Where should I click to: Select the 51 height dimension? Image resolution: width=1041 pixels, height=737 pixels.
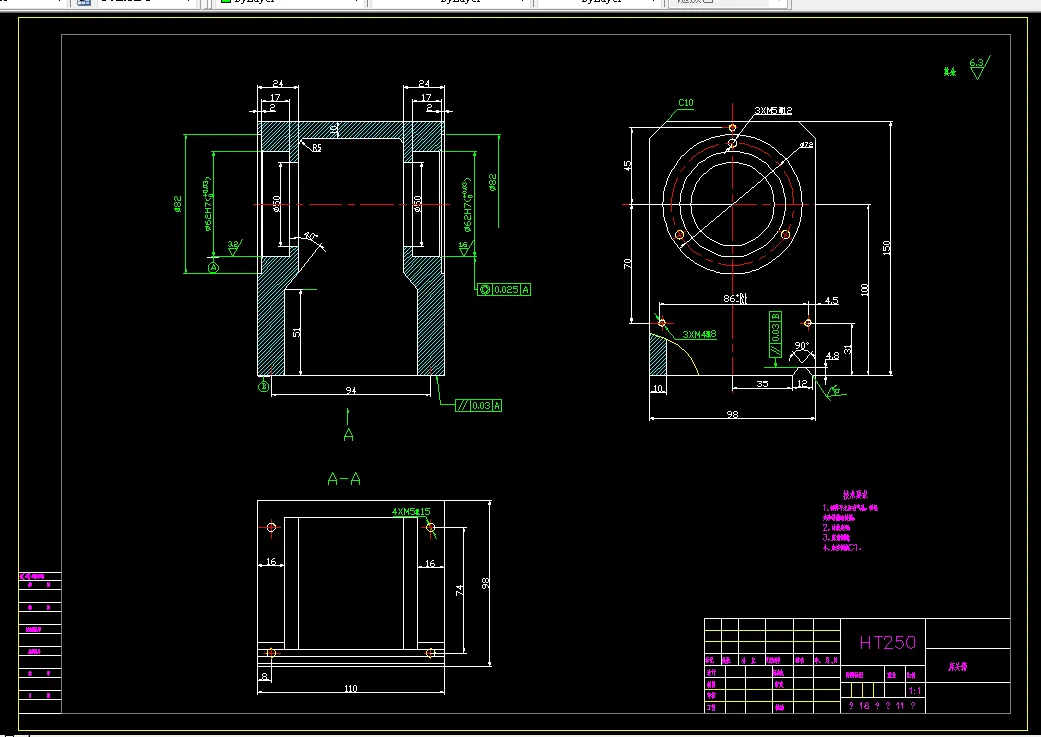click(x=296, y=331)
